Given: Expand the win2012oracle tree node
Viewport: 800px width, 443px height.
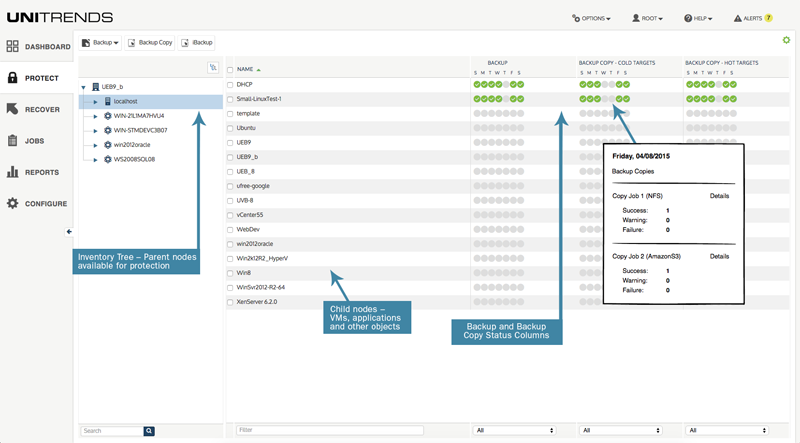Looking at the screenshot, I should click(x=95, y=145).
